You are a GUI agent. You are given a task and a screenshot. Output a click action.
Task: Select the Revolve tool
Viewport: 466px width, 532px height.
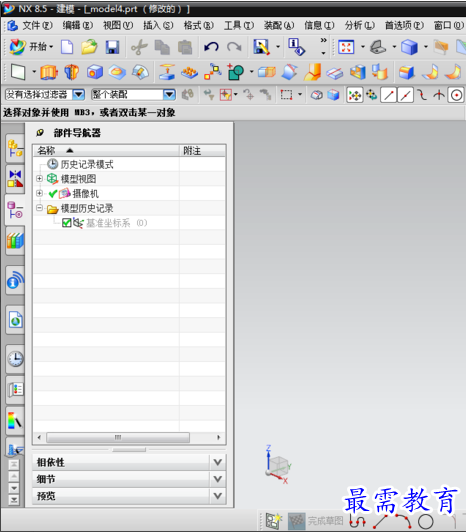point(72,72)
